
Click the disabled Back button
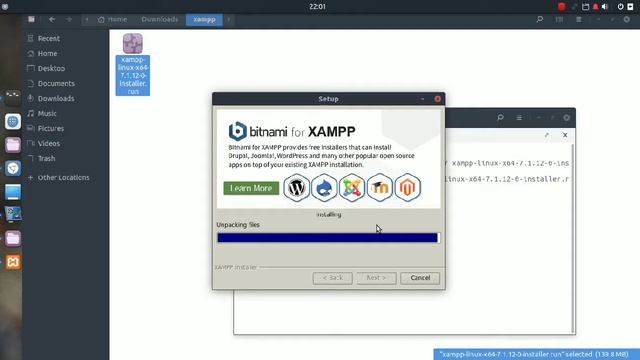(333, 278)
